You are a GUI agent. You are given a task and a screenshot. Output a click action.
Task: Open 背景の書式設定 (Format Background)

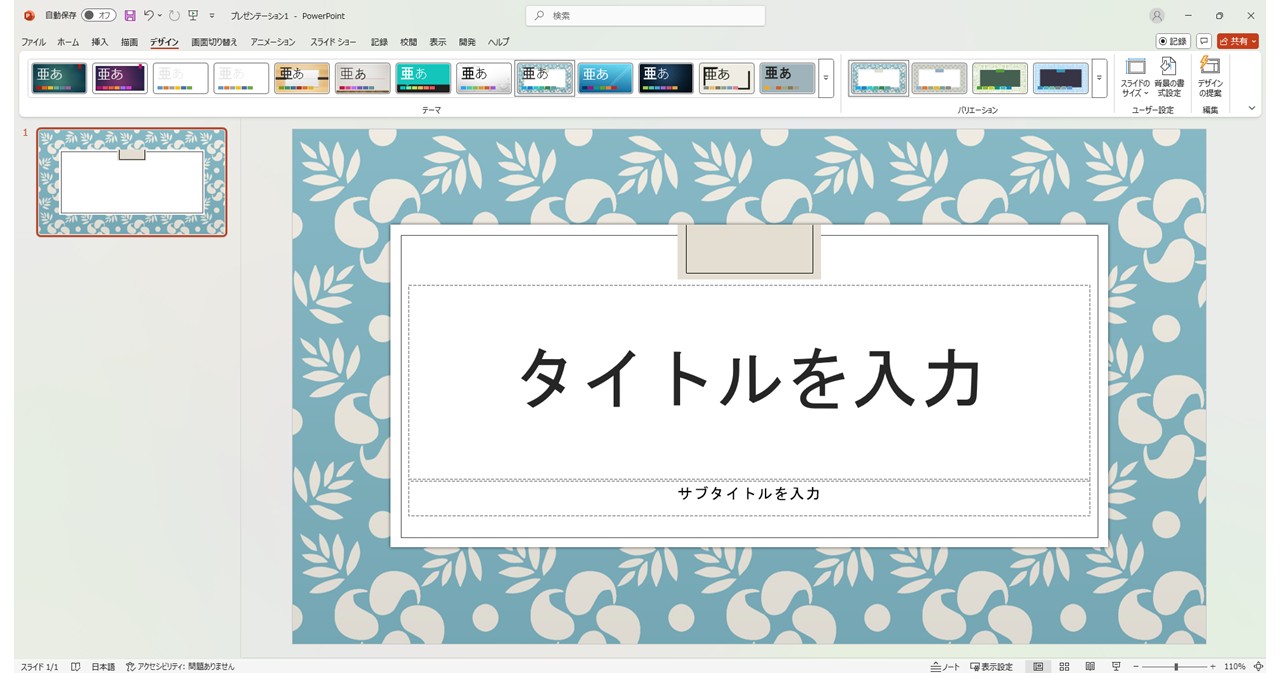click(1168, 77)
